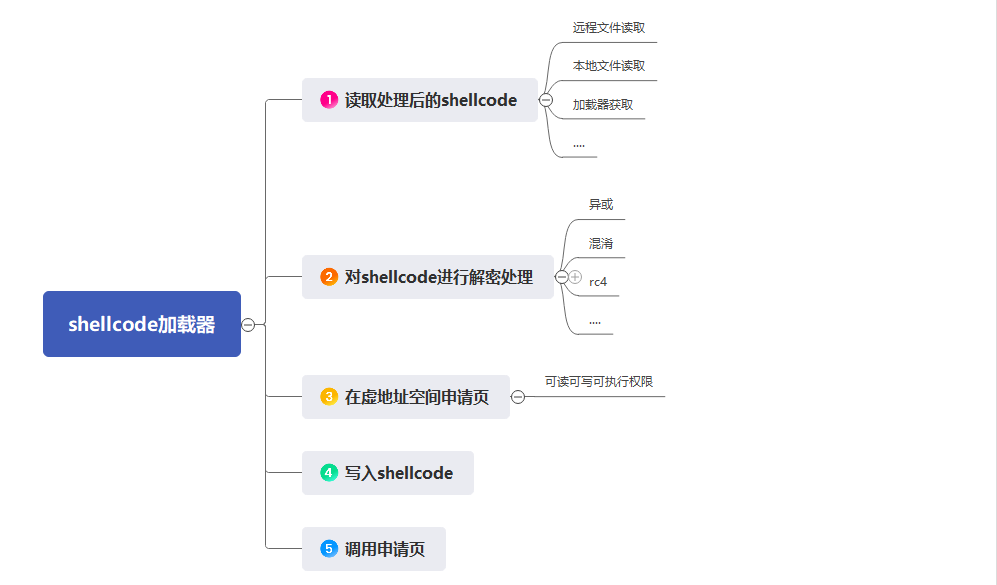Screen dimensions: 997x585
Task: Collapse children of 对shellcode进行解密处理
Action: [561, 277]
